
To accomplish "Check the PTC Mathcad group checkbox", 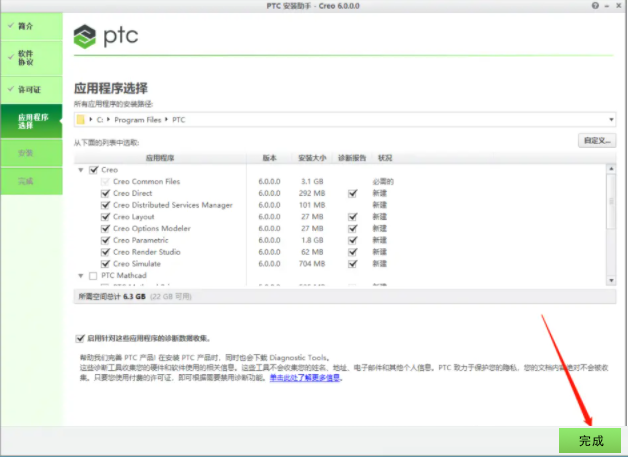I will click(x=93, y=276).
